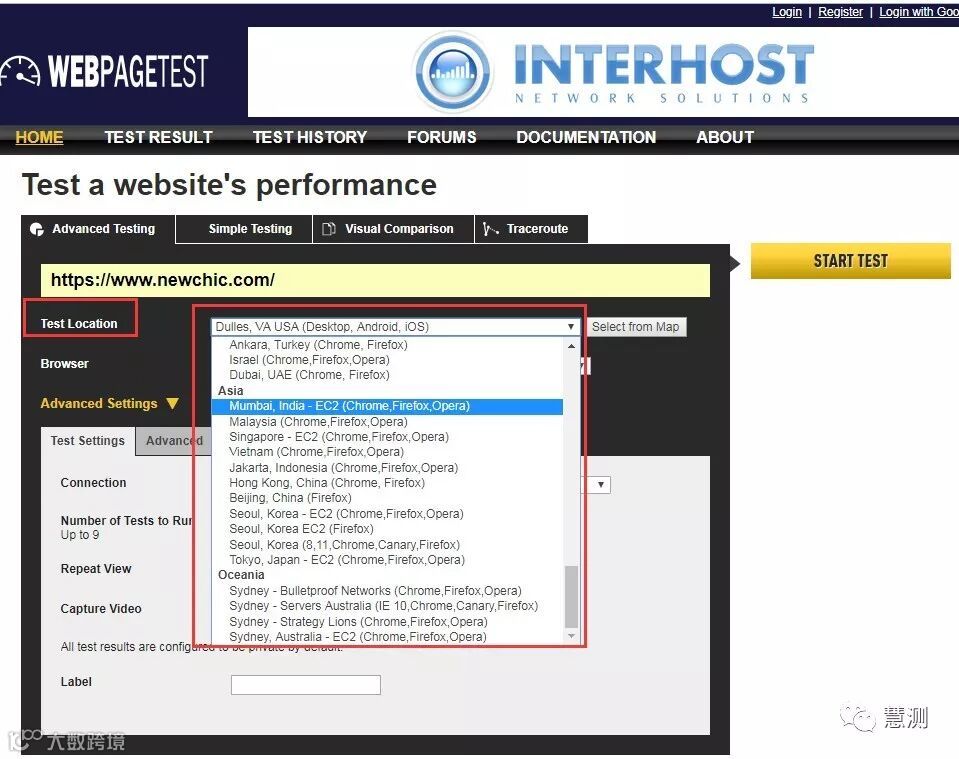Switch to the Visual Comparison tab
Screen dimensions: 959x759
click(393, 229)
